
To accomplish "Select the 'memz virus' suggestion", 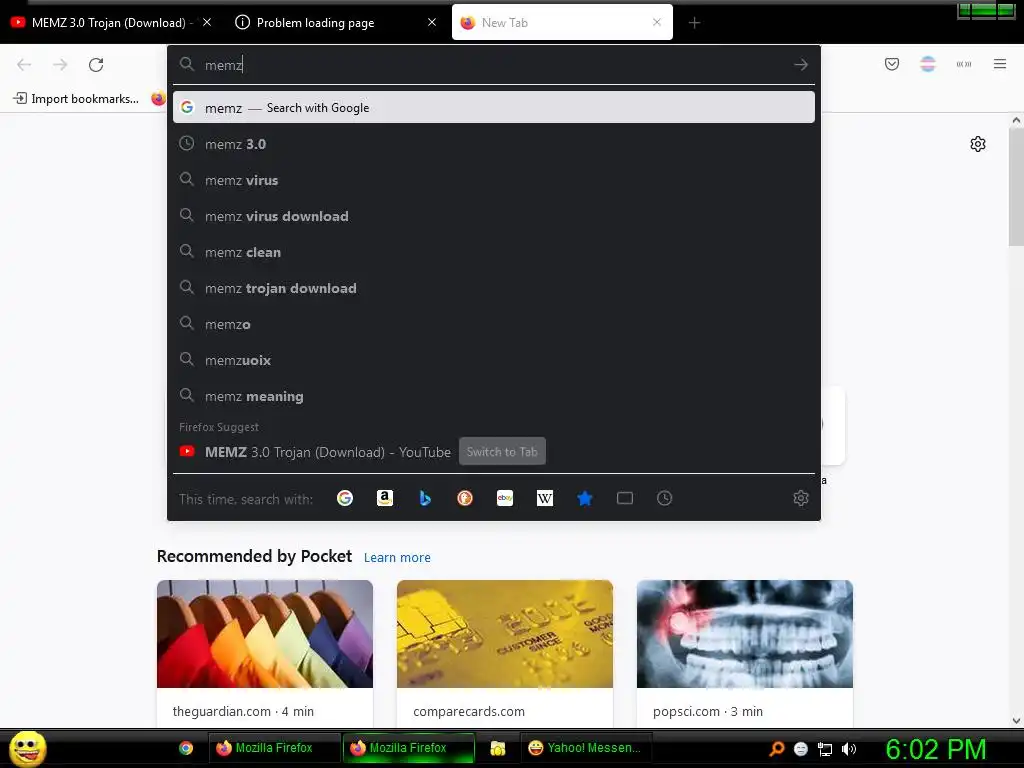I will tap(494, 180).
